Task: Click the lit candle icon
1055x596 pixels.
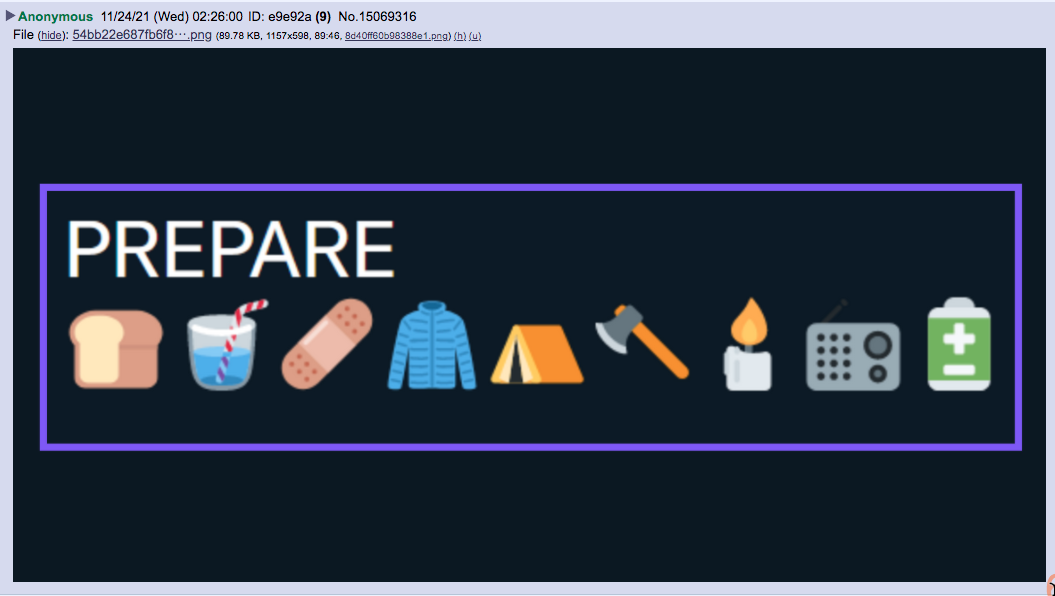Action: 748,344
